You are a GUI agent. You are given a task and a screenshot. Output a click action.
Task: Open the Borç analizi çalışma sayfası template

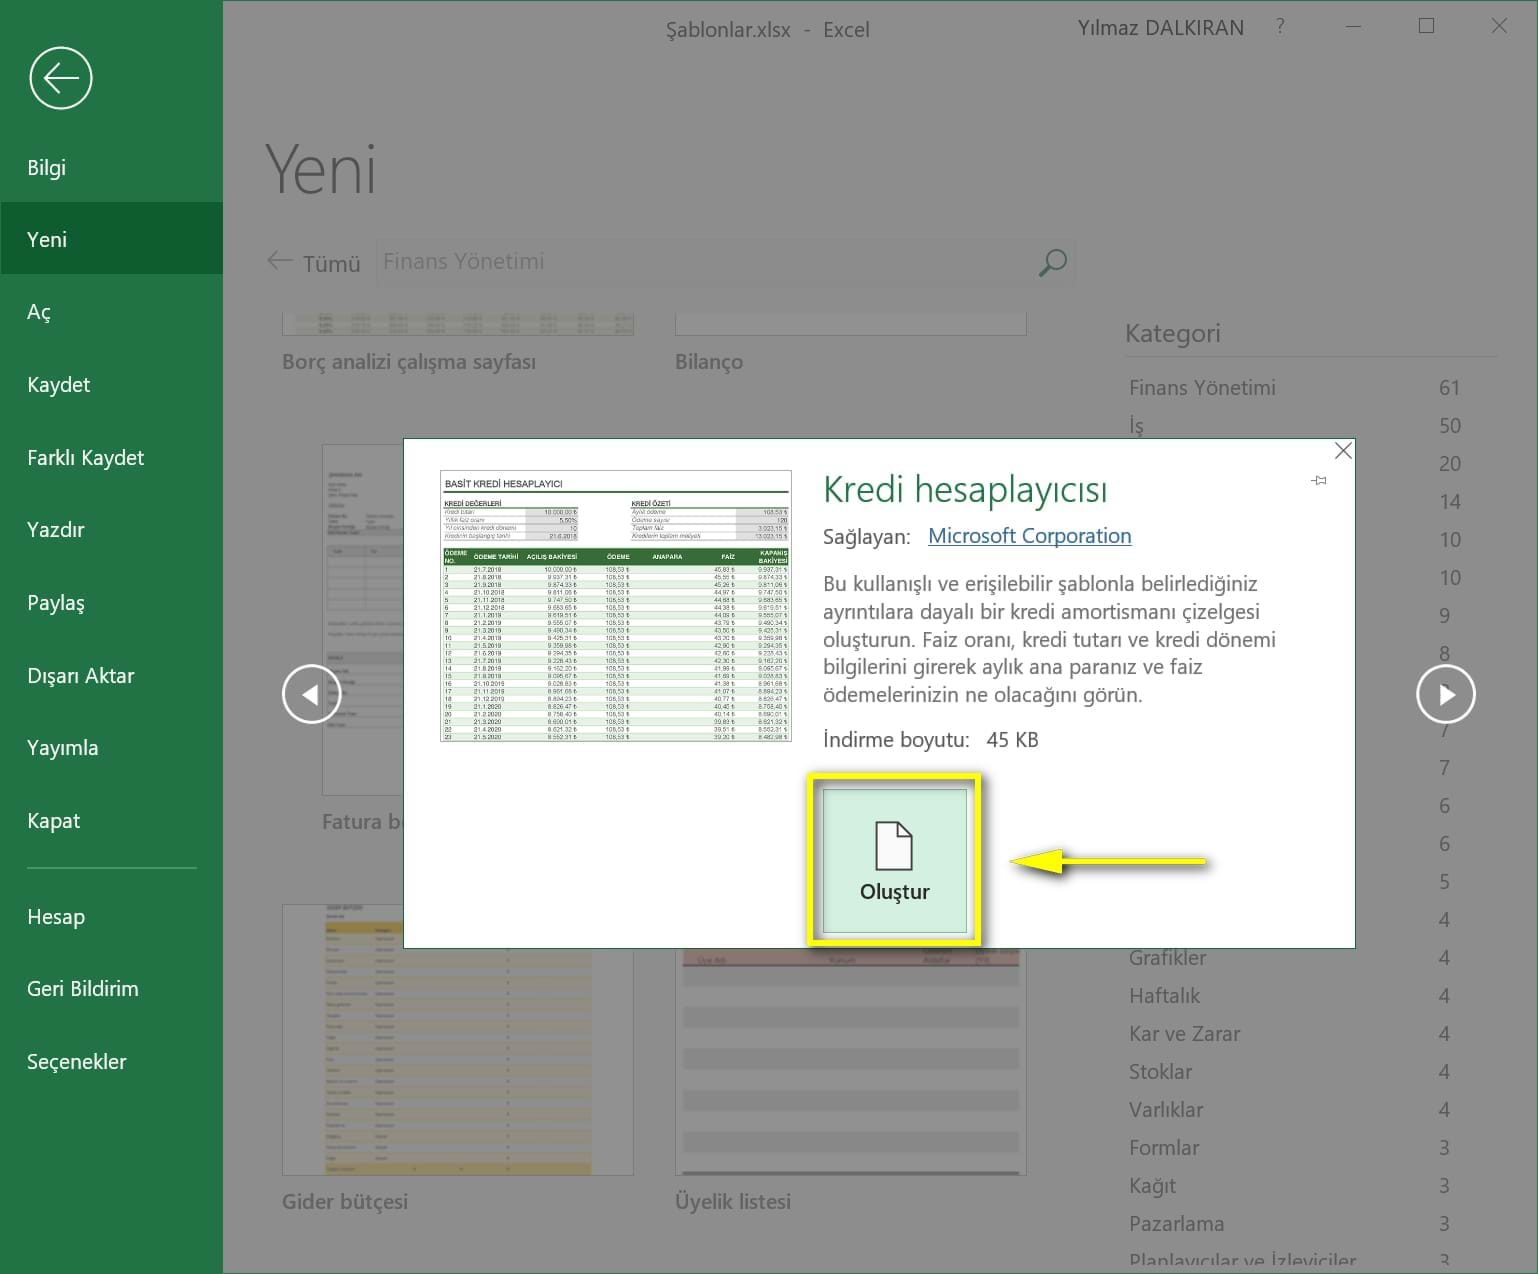409,362
